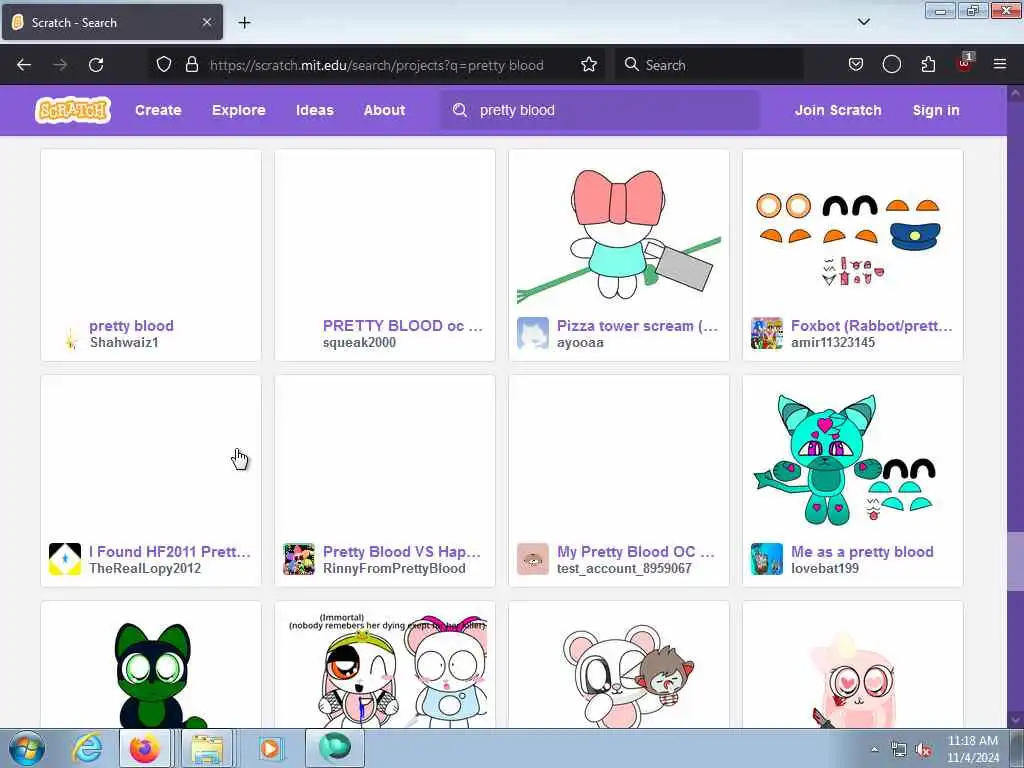Image resolution: width=1024 pixels, height=768 pixels.
Task: Click the '(Immortal)' two-characters thumbnail
Action: pos(385,668)
